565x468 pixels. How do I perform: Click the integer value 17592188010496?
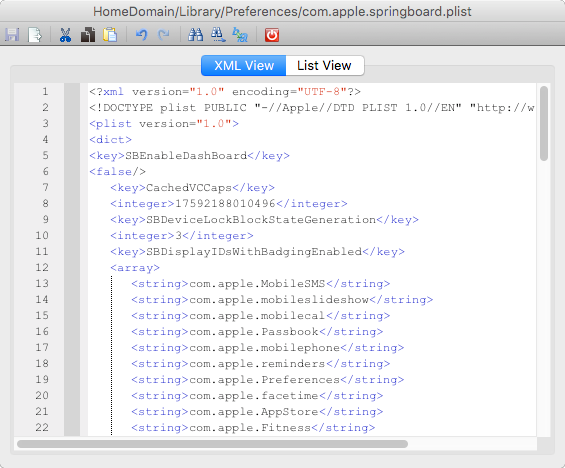pyautogui.click(x=225, y=204)
